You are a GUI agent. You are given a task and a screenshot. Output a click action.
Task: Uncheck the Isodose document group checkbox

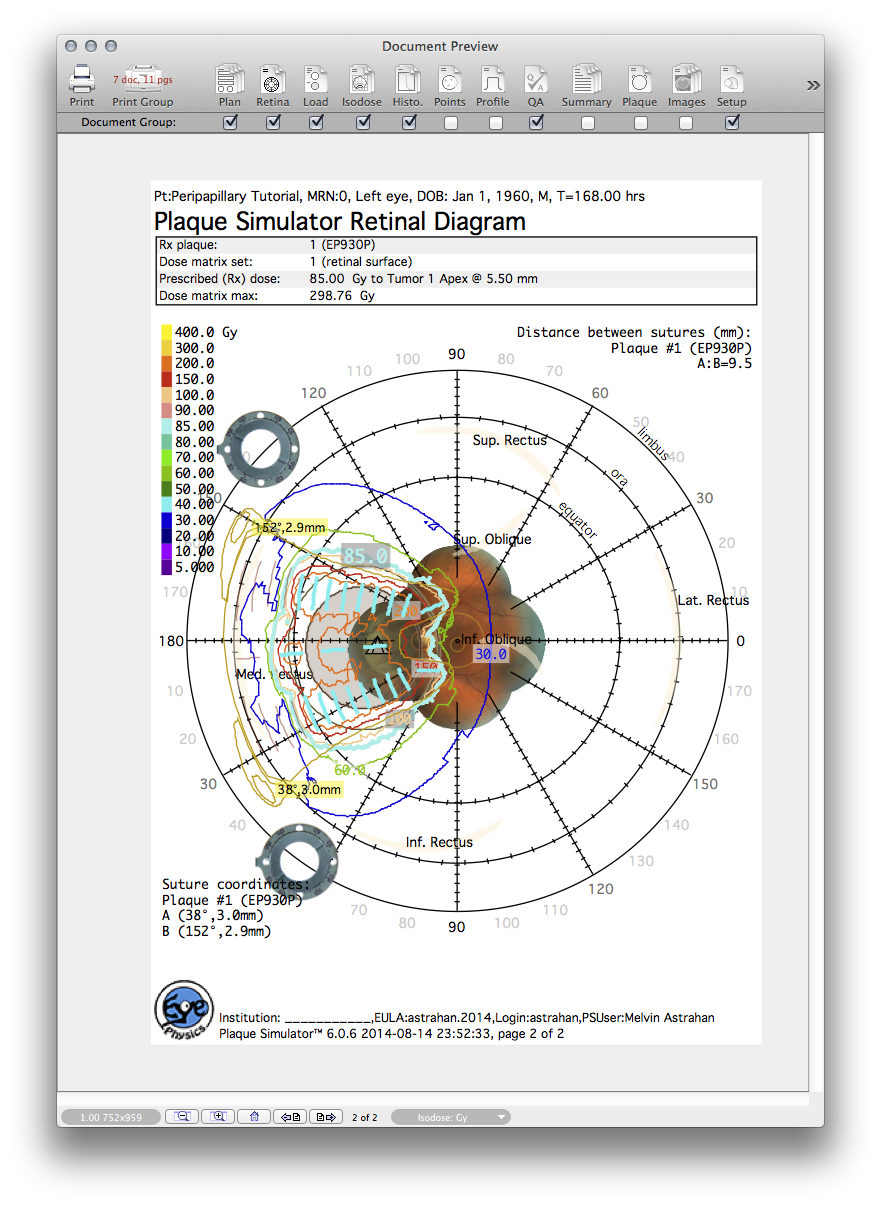click(363, 123)
